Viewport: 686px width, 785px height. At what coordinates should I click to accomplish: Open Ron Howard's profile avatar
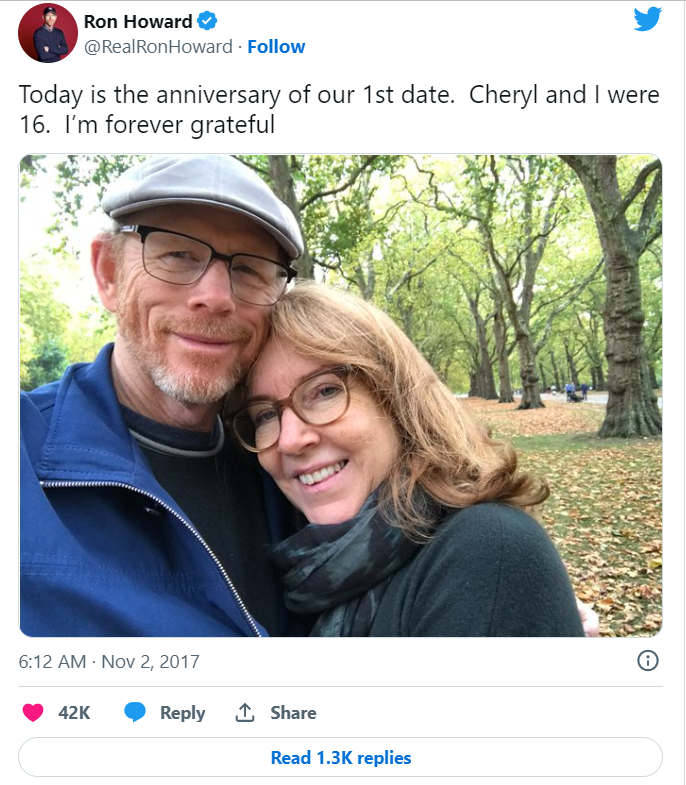coord(47,33)
